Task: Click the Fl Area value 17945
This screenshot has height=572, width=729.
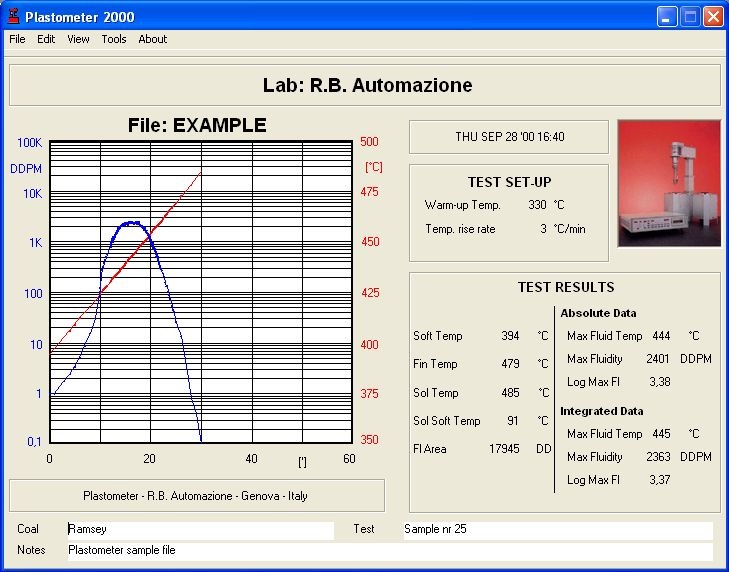Action: [x=504, y=449]
